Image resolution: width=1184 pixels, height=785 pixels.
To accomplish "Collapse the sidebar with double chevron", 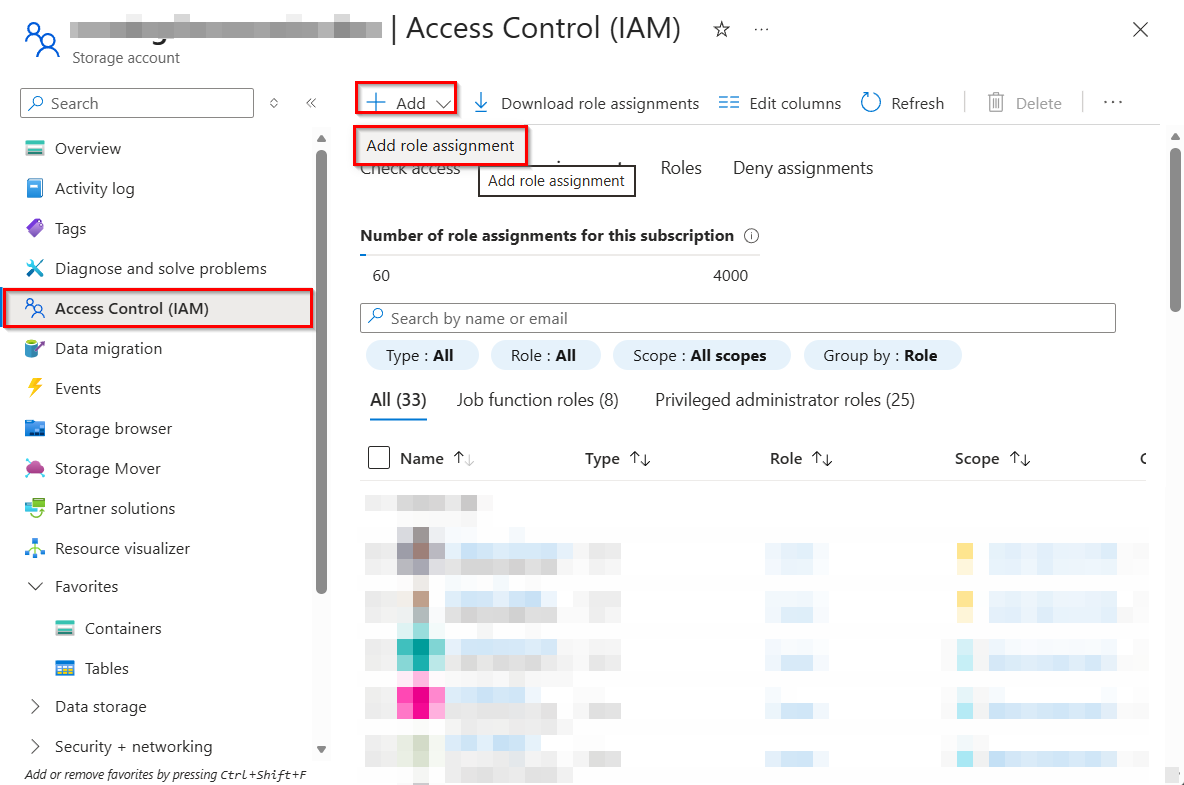I will coord(311,103).
